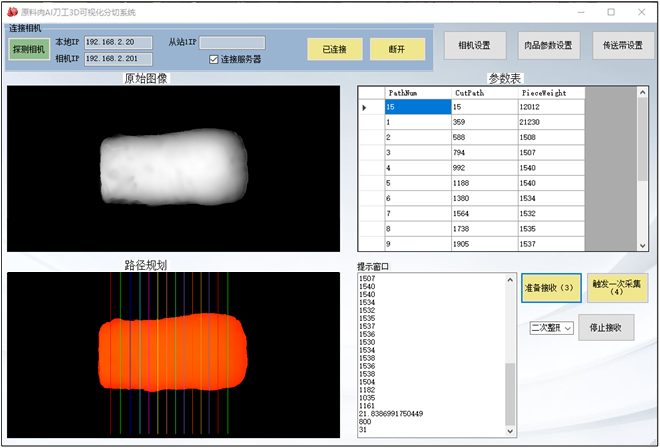The width and height of the screenshot is (660, 448).
Task: Open 肉品参数设置 meat parameter settings
Action: point(547,45)
